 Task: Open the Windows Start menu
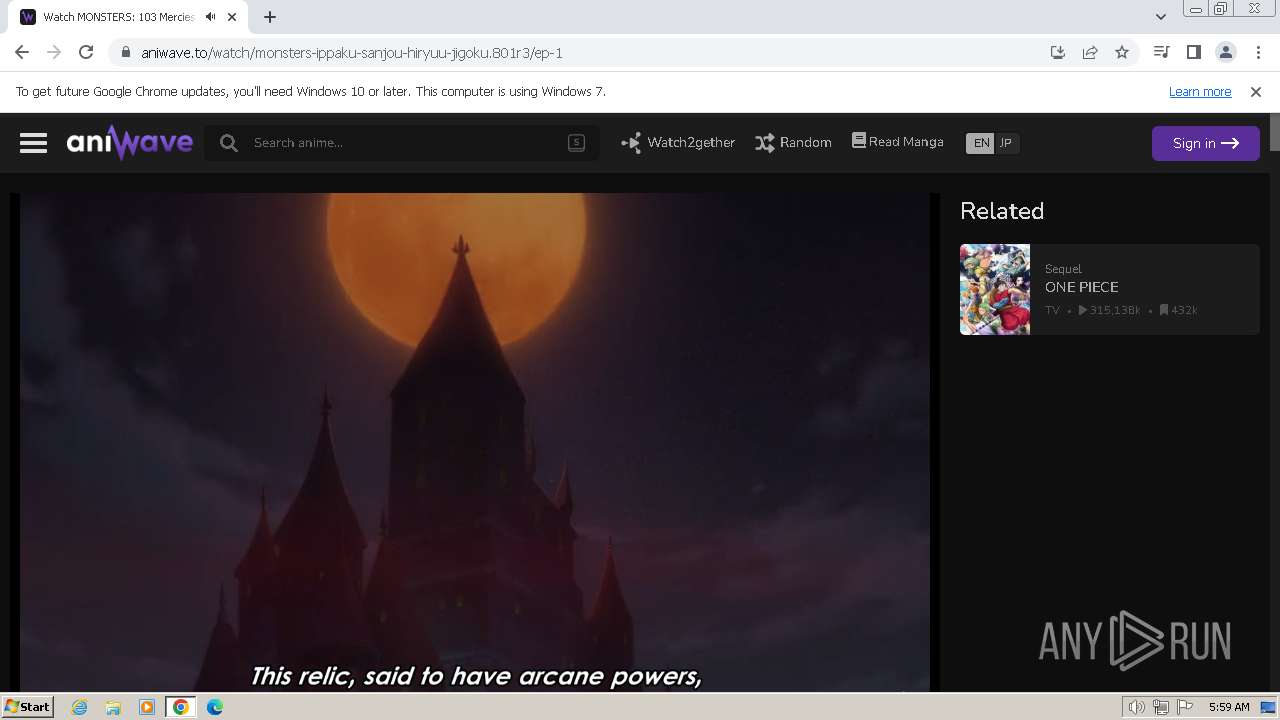click(27, 707)
